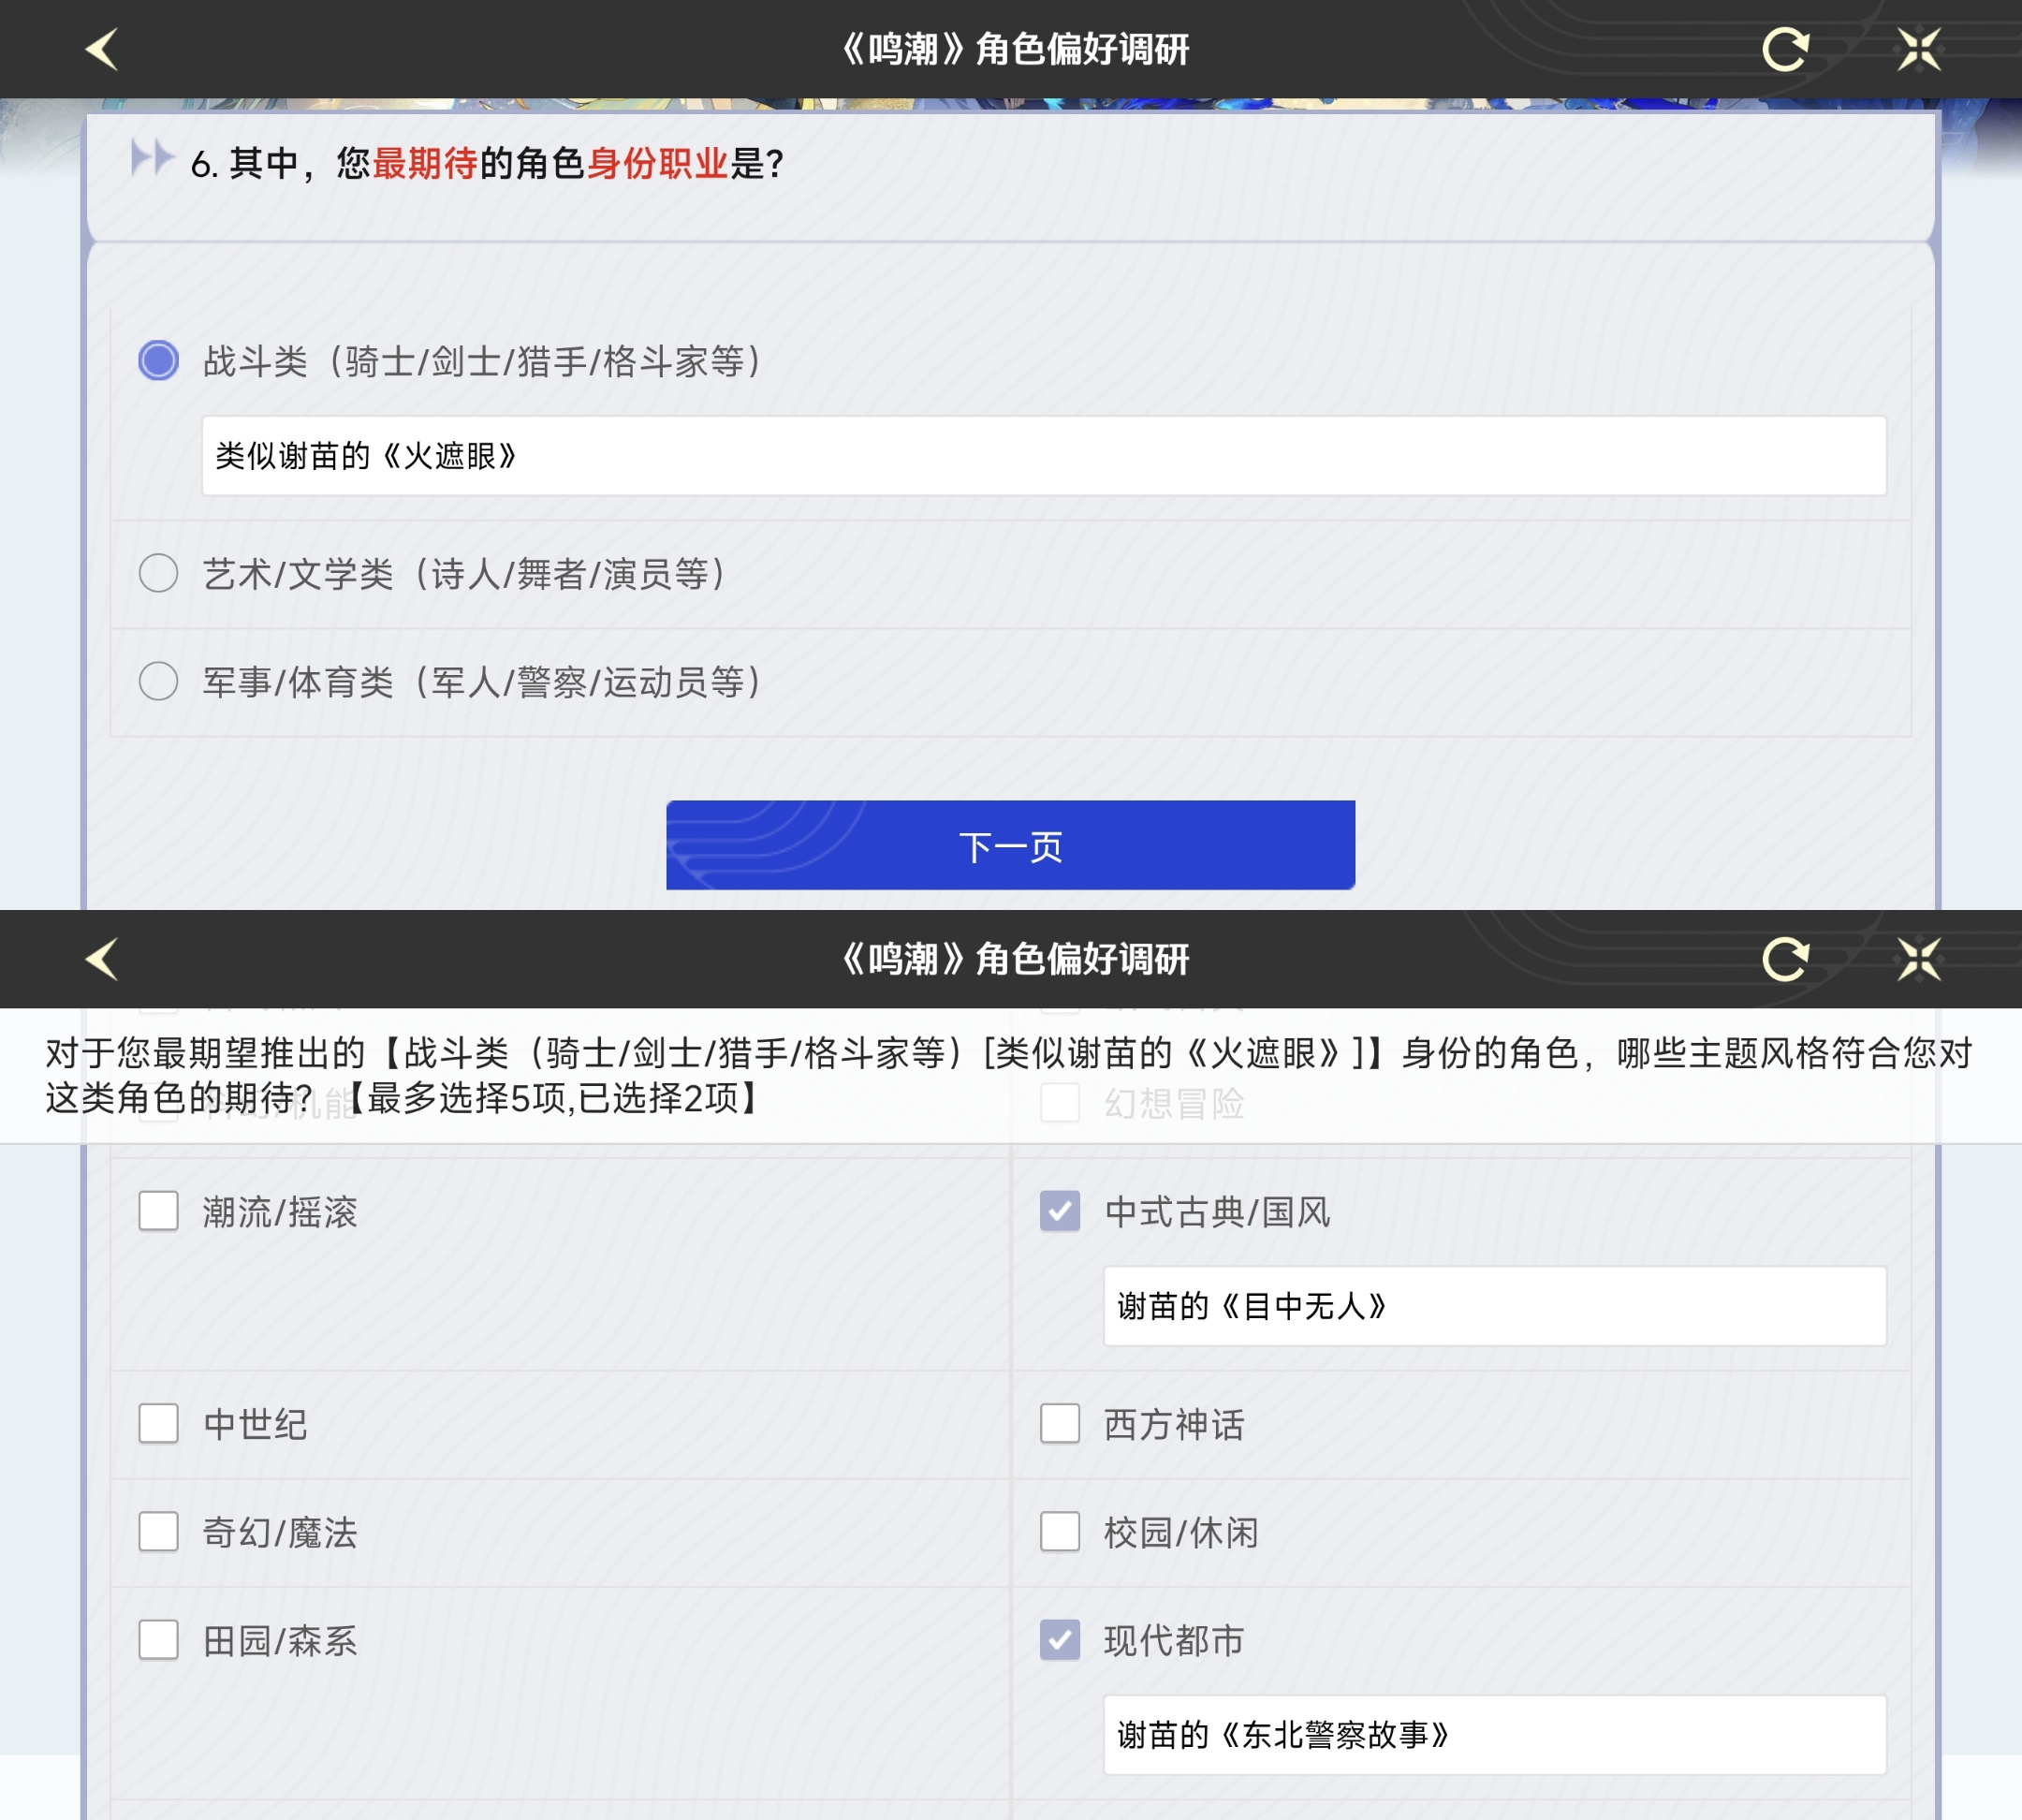This screenshot has width=2022, height=1820.
Task: Select the 战斗类 radio option
Action: click(x=158, y=361)
